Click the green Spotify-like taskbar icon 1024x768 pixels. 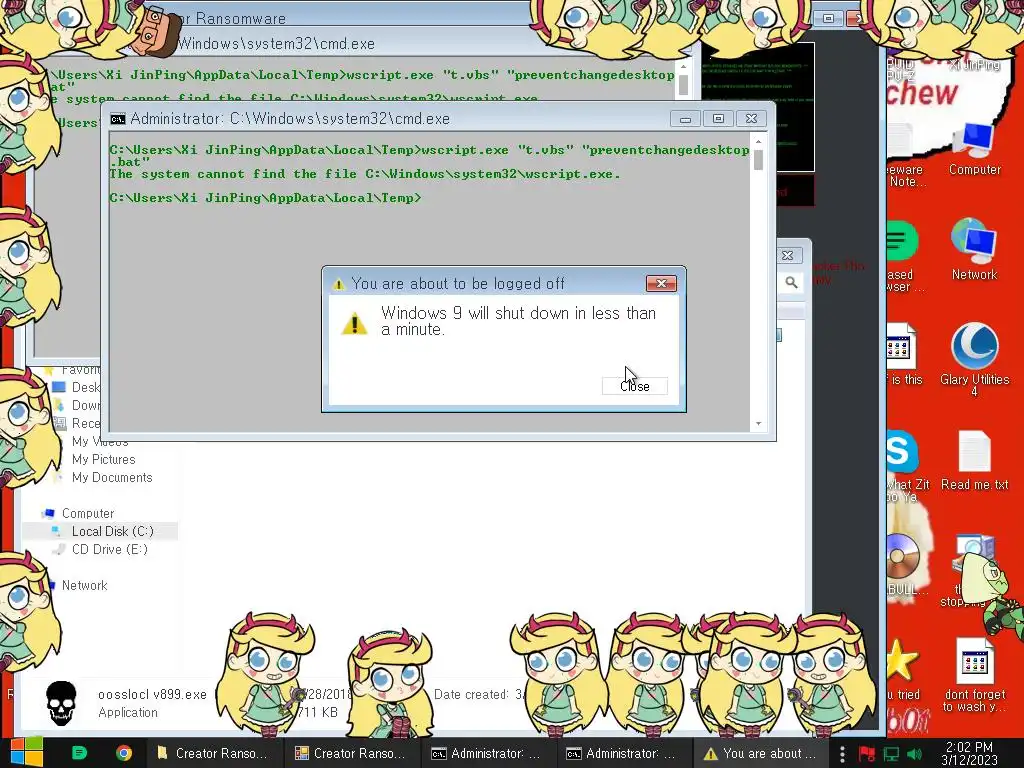click(x=79, y=753)
